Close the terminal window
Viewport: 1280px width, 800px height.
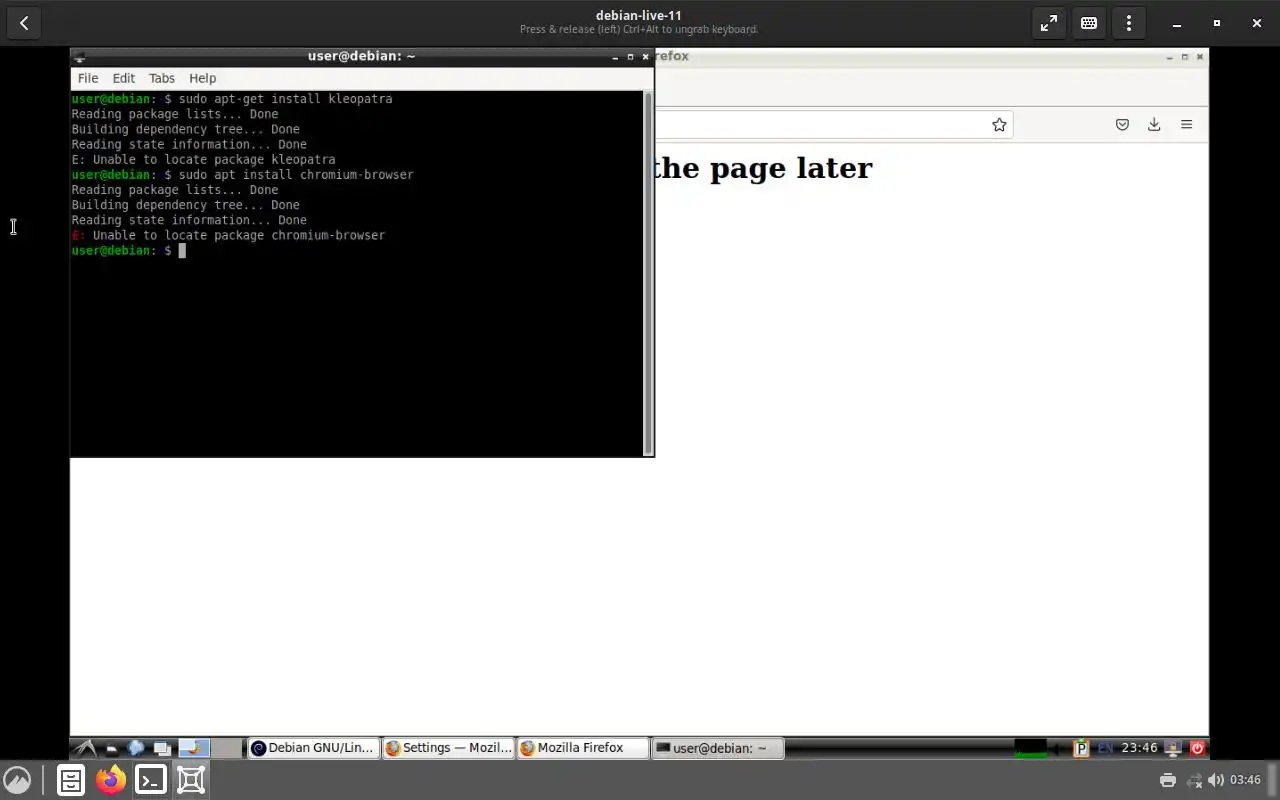645,57
